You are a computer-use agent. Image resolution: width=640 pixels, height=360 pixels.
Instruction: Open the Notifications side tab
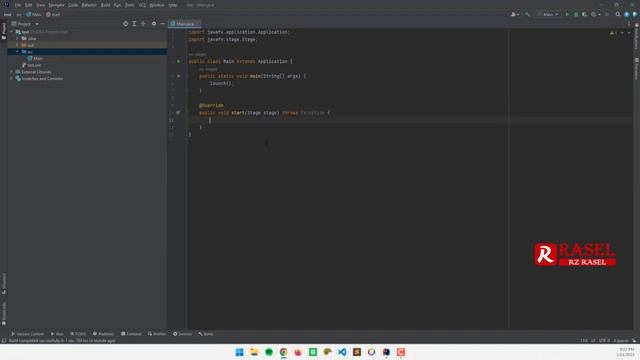[636, 37]
